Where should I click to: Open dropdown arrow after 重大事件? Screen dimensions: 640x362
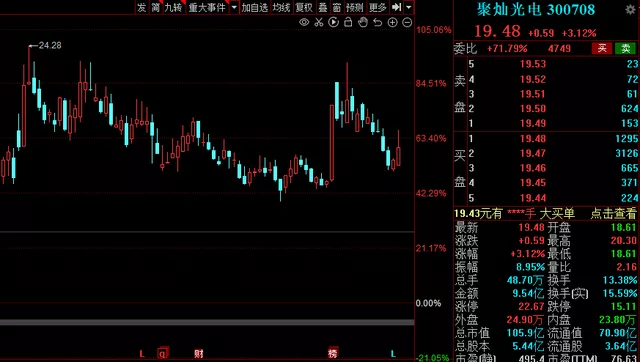(x=234, y=7)
